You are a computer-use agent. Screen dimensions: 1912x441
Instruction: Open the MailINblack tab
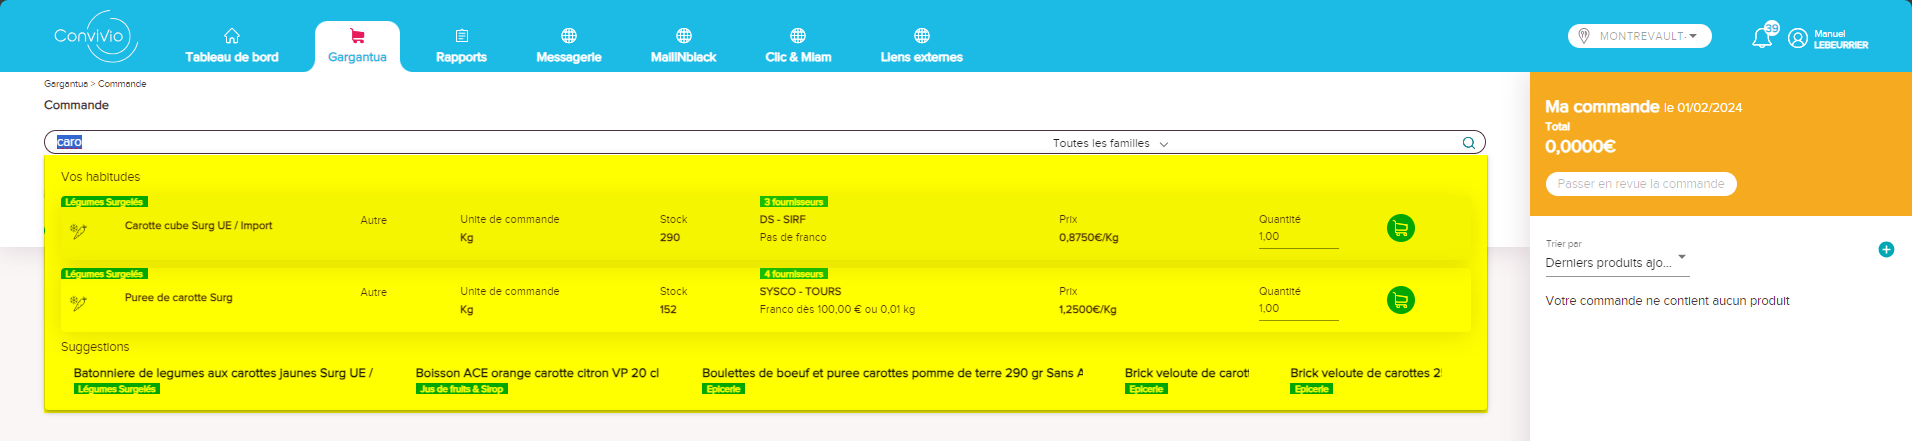(684, 46)
